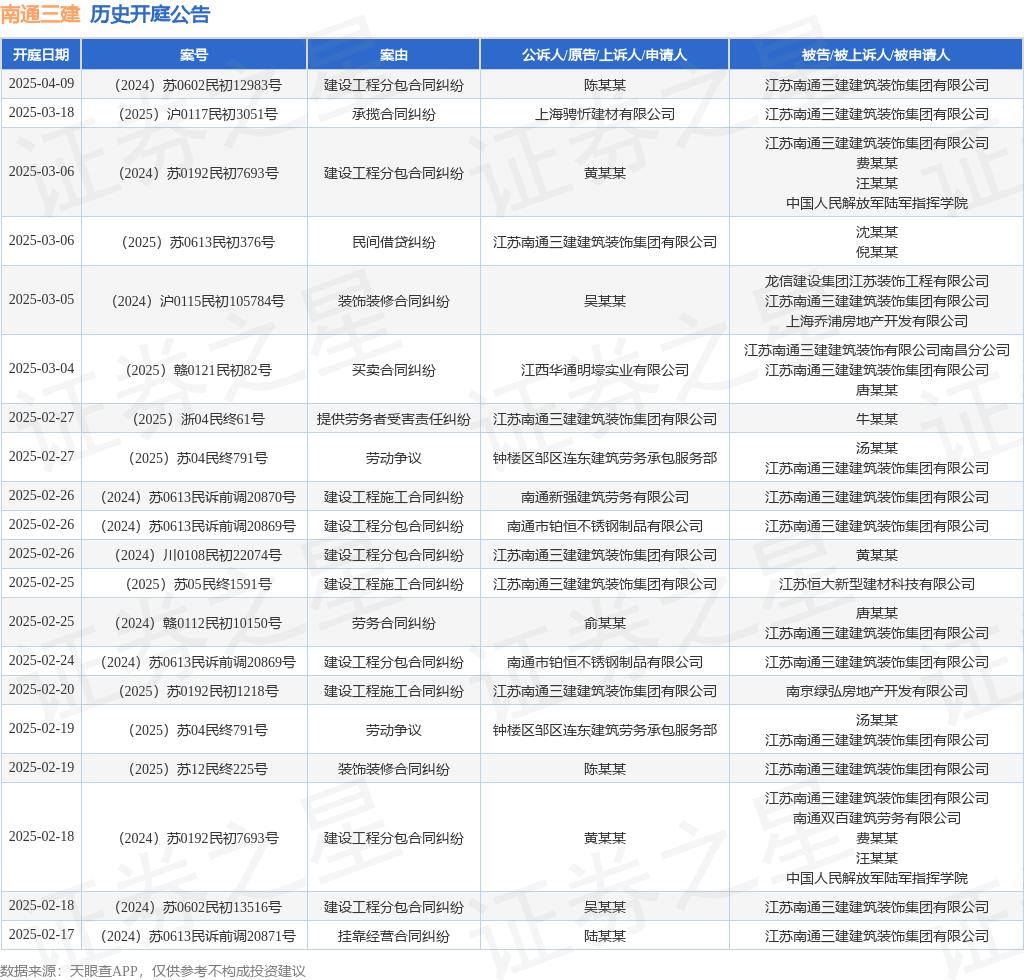Click the 数据来源 天眼查APP footer note
Image resolution: width=1024 pixels, height=980 pixels.
pyautogui.click(x=153, y=971)
